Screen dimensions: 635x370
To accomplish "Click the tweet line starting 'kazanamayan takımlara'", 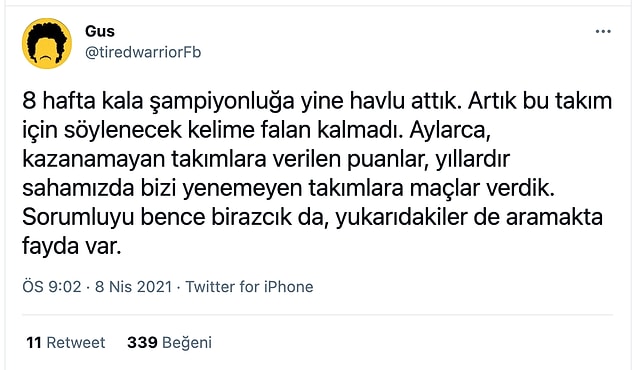I will tap(266, 159).
